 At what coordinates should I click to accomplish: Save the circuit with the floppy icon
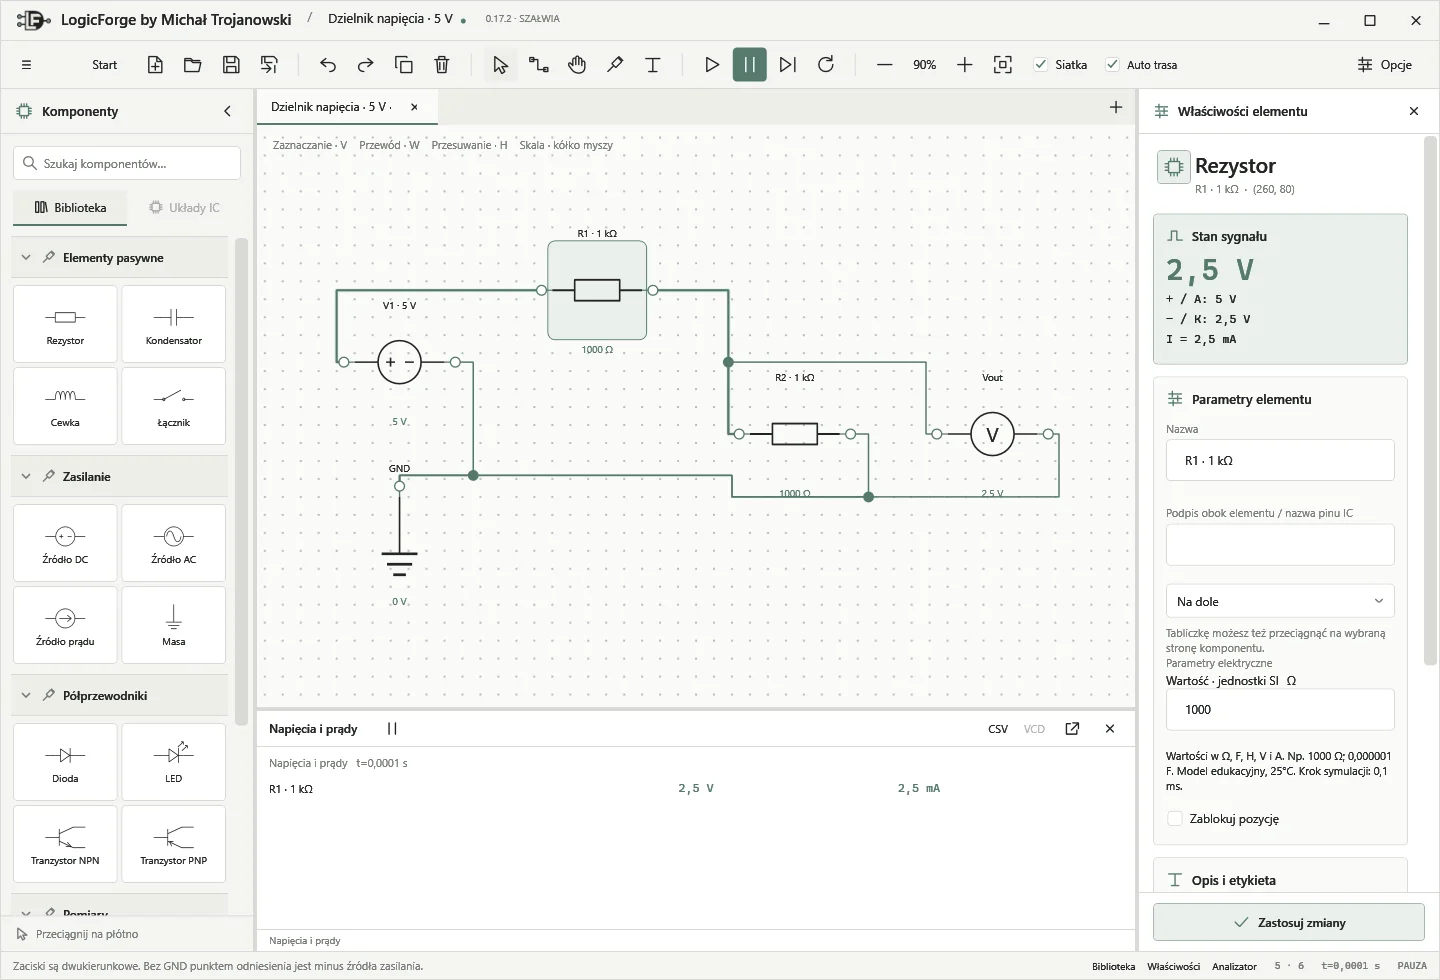pyautogui.click(x=231, y=65)
